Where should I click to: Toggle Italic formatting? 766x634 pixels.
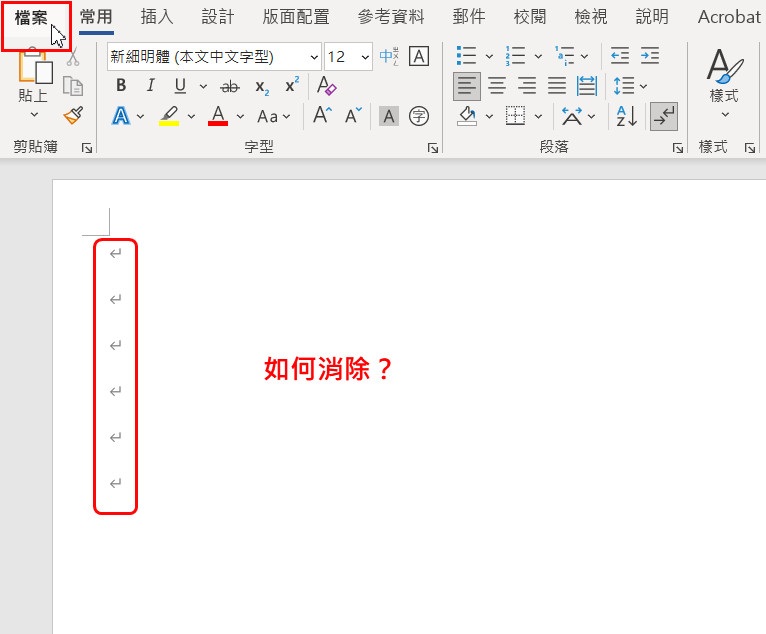[x=150, y=86]
